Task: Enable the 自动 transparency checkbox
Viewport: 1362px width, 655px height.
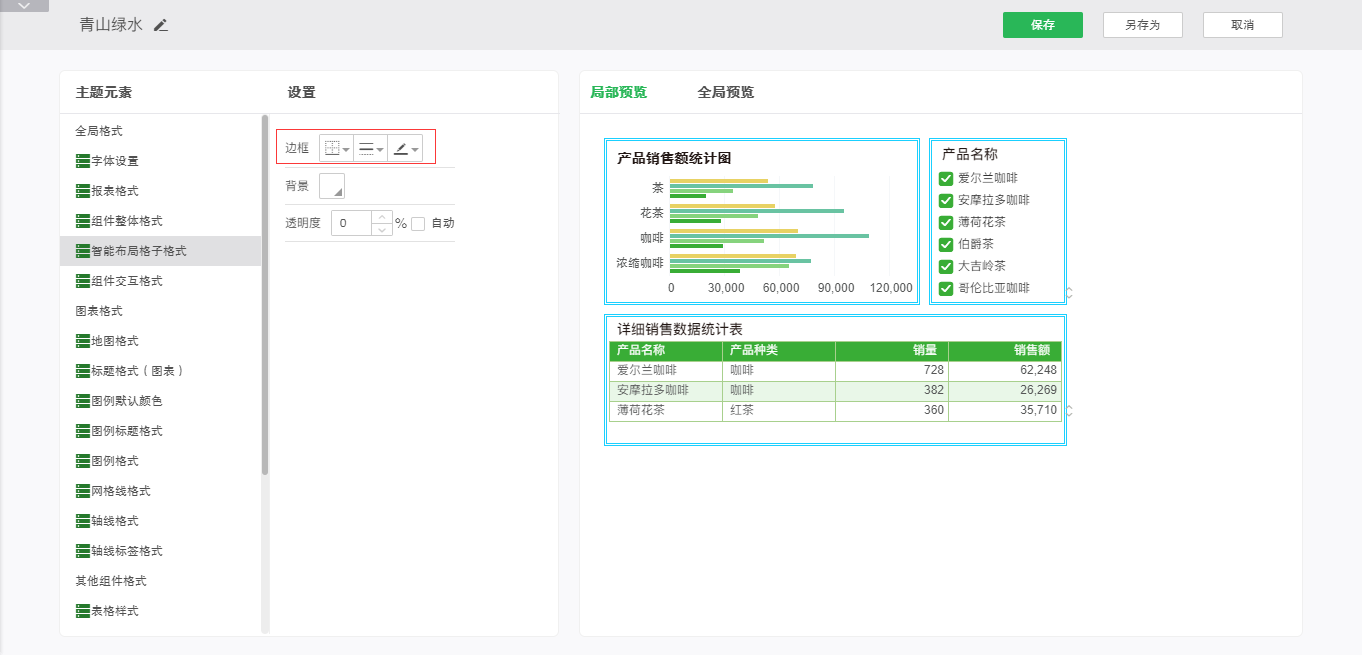Action: point(418,223)
